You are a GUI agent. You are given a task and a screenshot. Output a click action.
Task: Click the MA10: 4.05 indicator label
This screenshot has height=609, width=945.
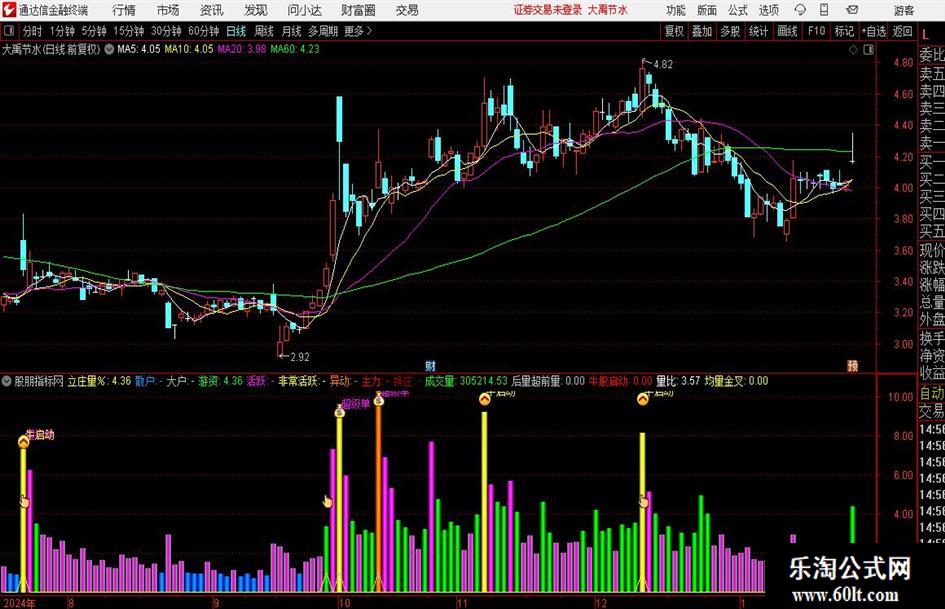click(x=189, y=49)
